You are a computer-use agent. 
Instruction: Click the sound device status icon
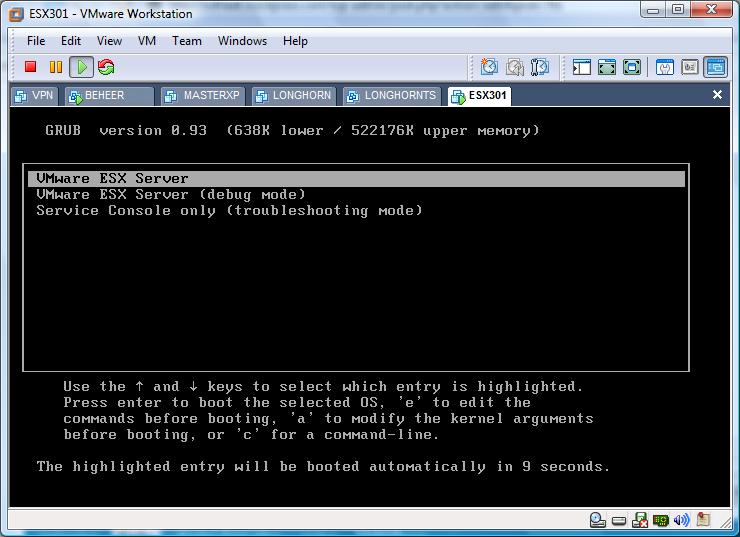click(682, 521)
